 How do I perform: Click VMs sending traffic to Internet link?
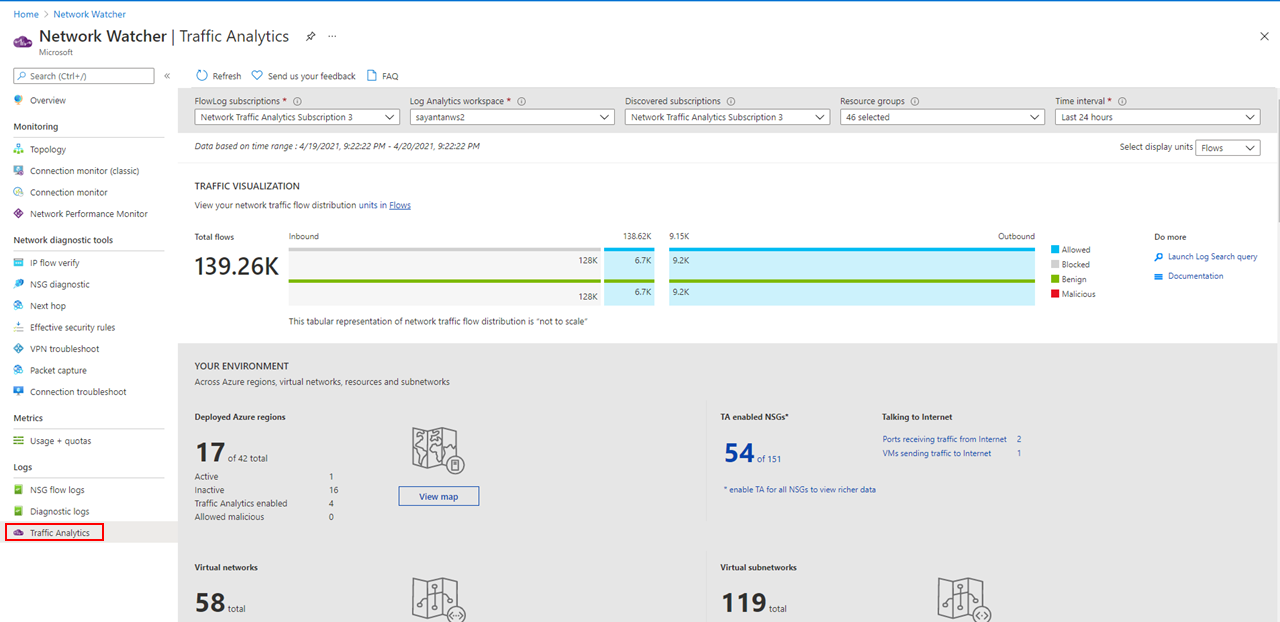(x=936, y=453)
